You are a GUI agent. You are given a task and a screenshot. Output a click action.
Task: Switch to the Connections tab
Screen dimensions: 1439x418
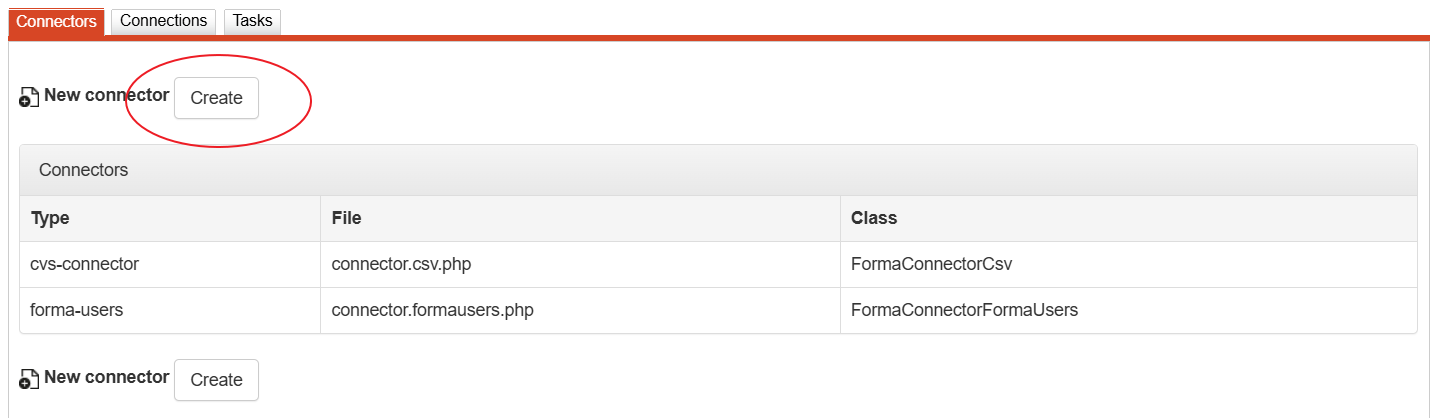tap(163, 21)
